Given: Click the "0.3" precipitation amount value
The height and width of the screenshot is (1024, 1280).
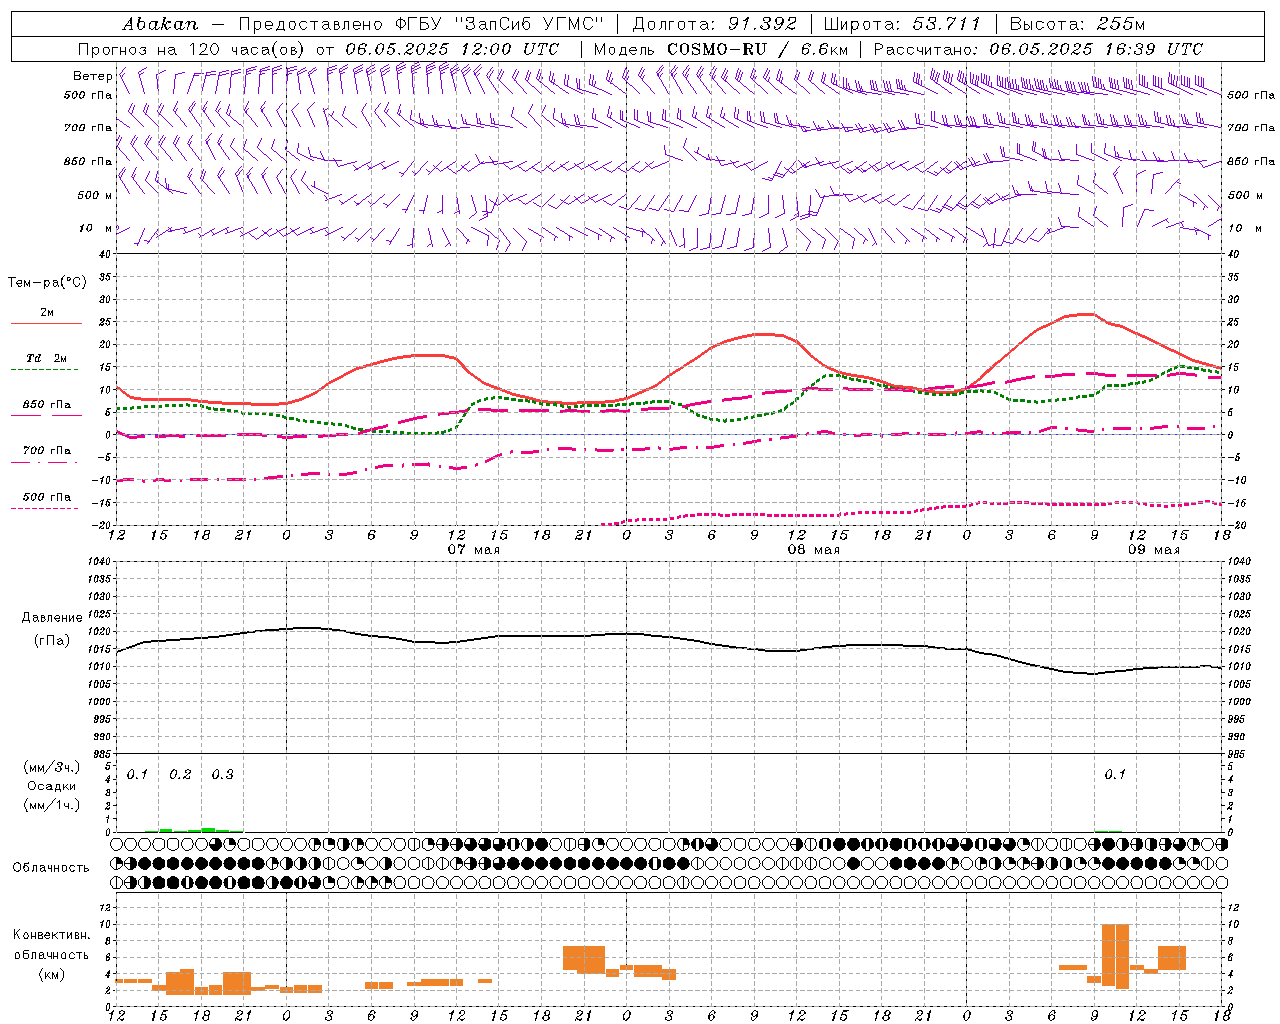Looking at the screenshot, I should tap(222, 775).
